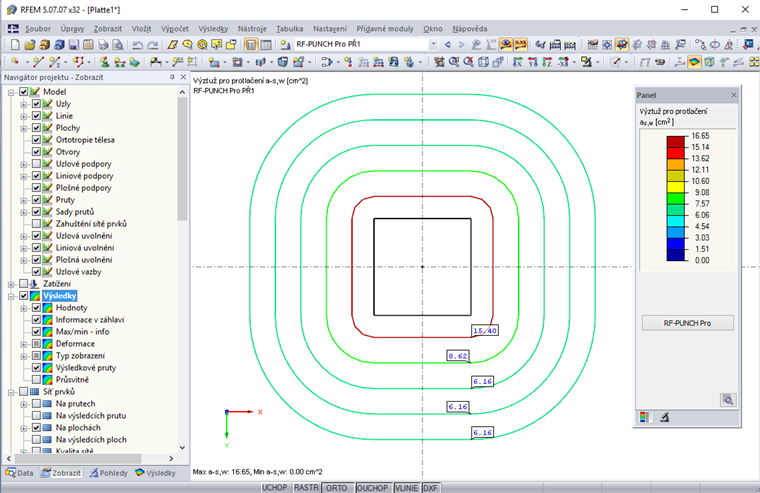Image resolution: width=760 pixels, height=493 pixels.
Task: Open print preview magnifier icon
Action: [x=117, y=45]
